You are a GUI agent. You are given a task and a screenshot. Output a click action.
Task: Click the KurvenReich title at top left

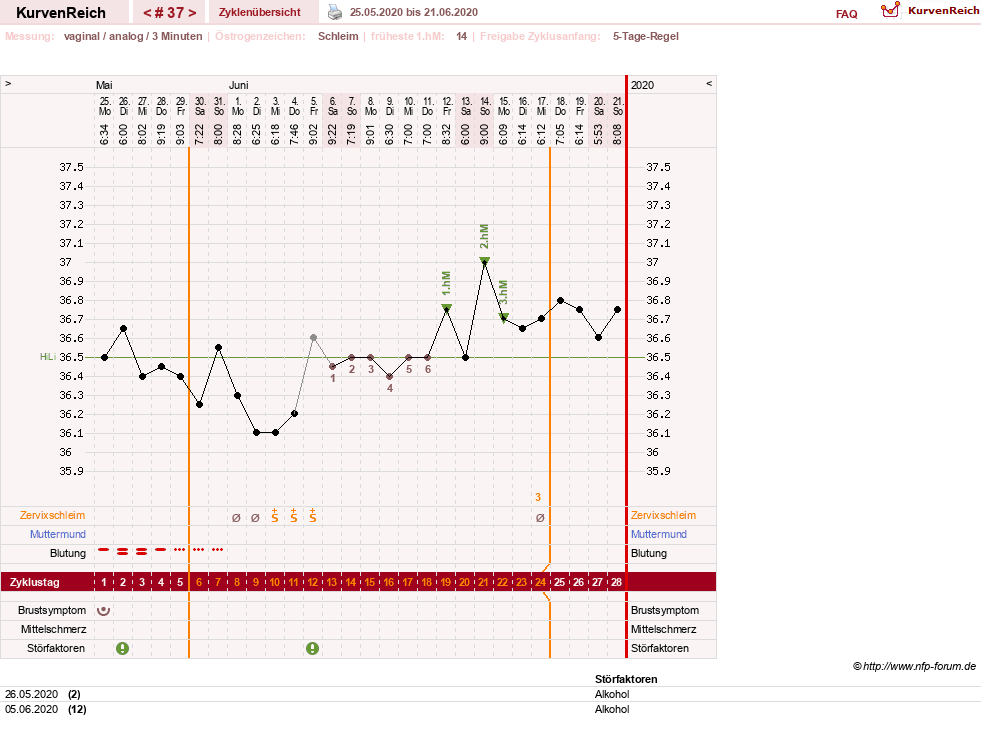(x=61, y=13)
